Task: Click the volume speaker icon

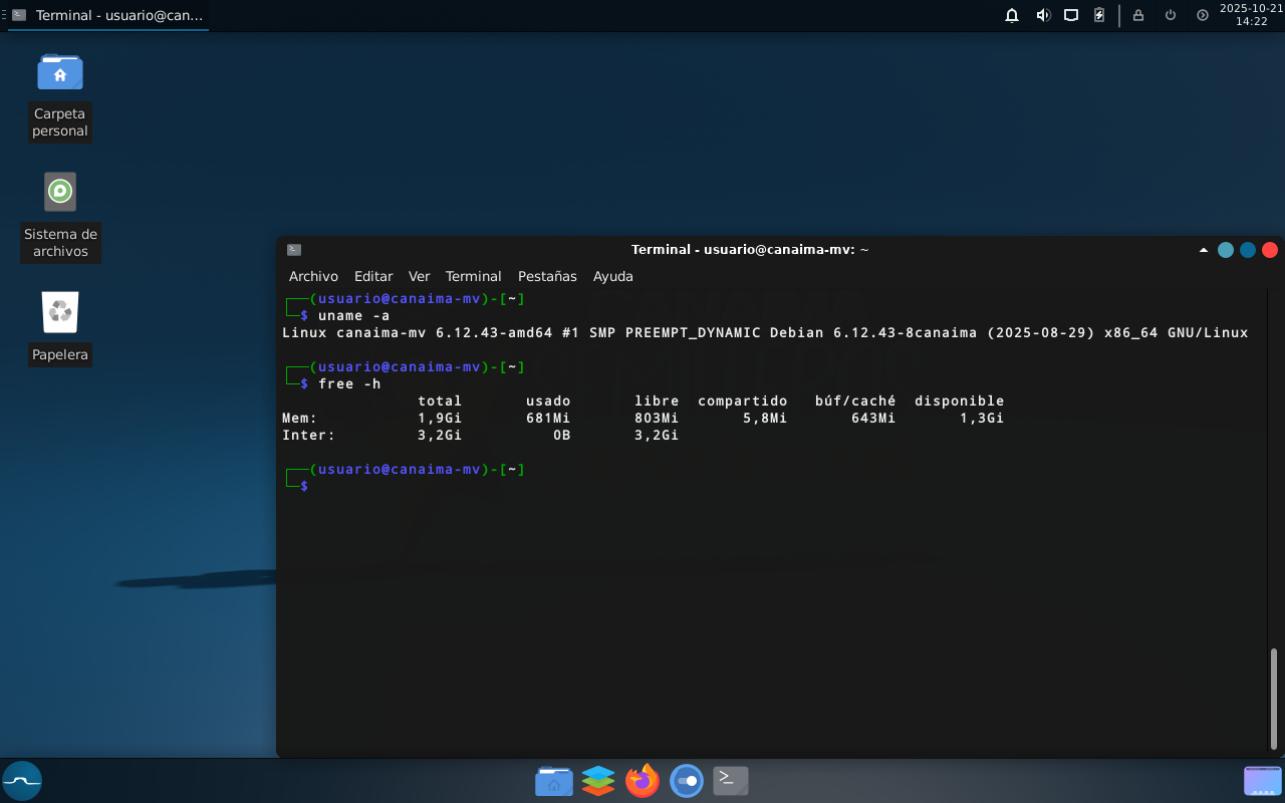Action: click(x=1043, y=15)
